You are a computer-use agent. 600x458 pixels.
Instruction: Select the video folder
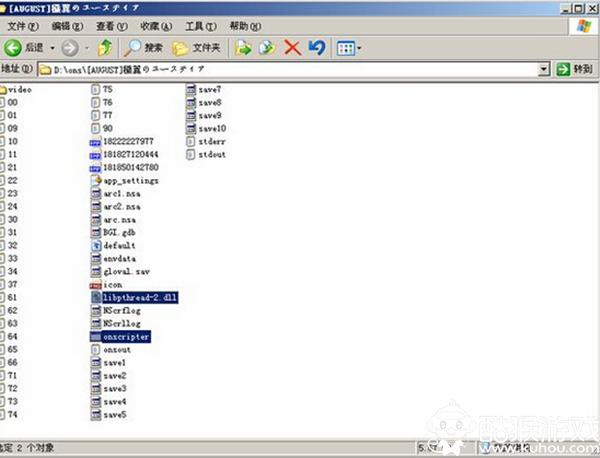click(20, 89)
